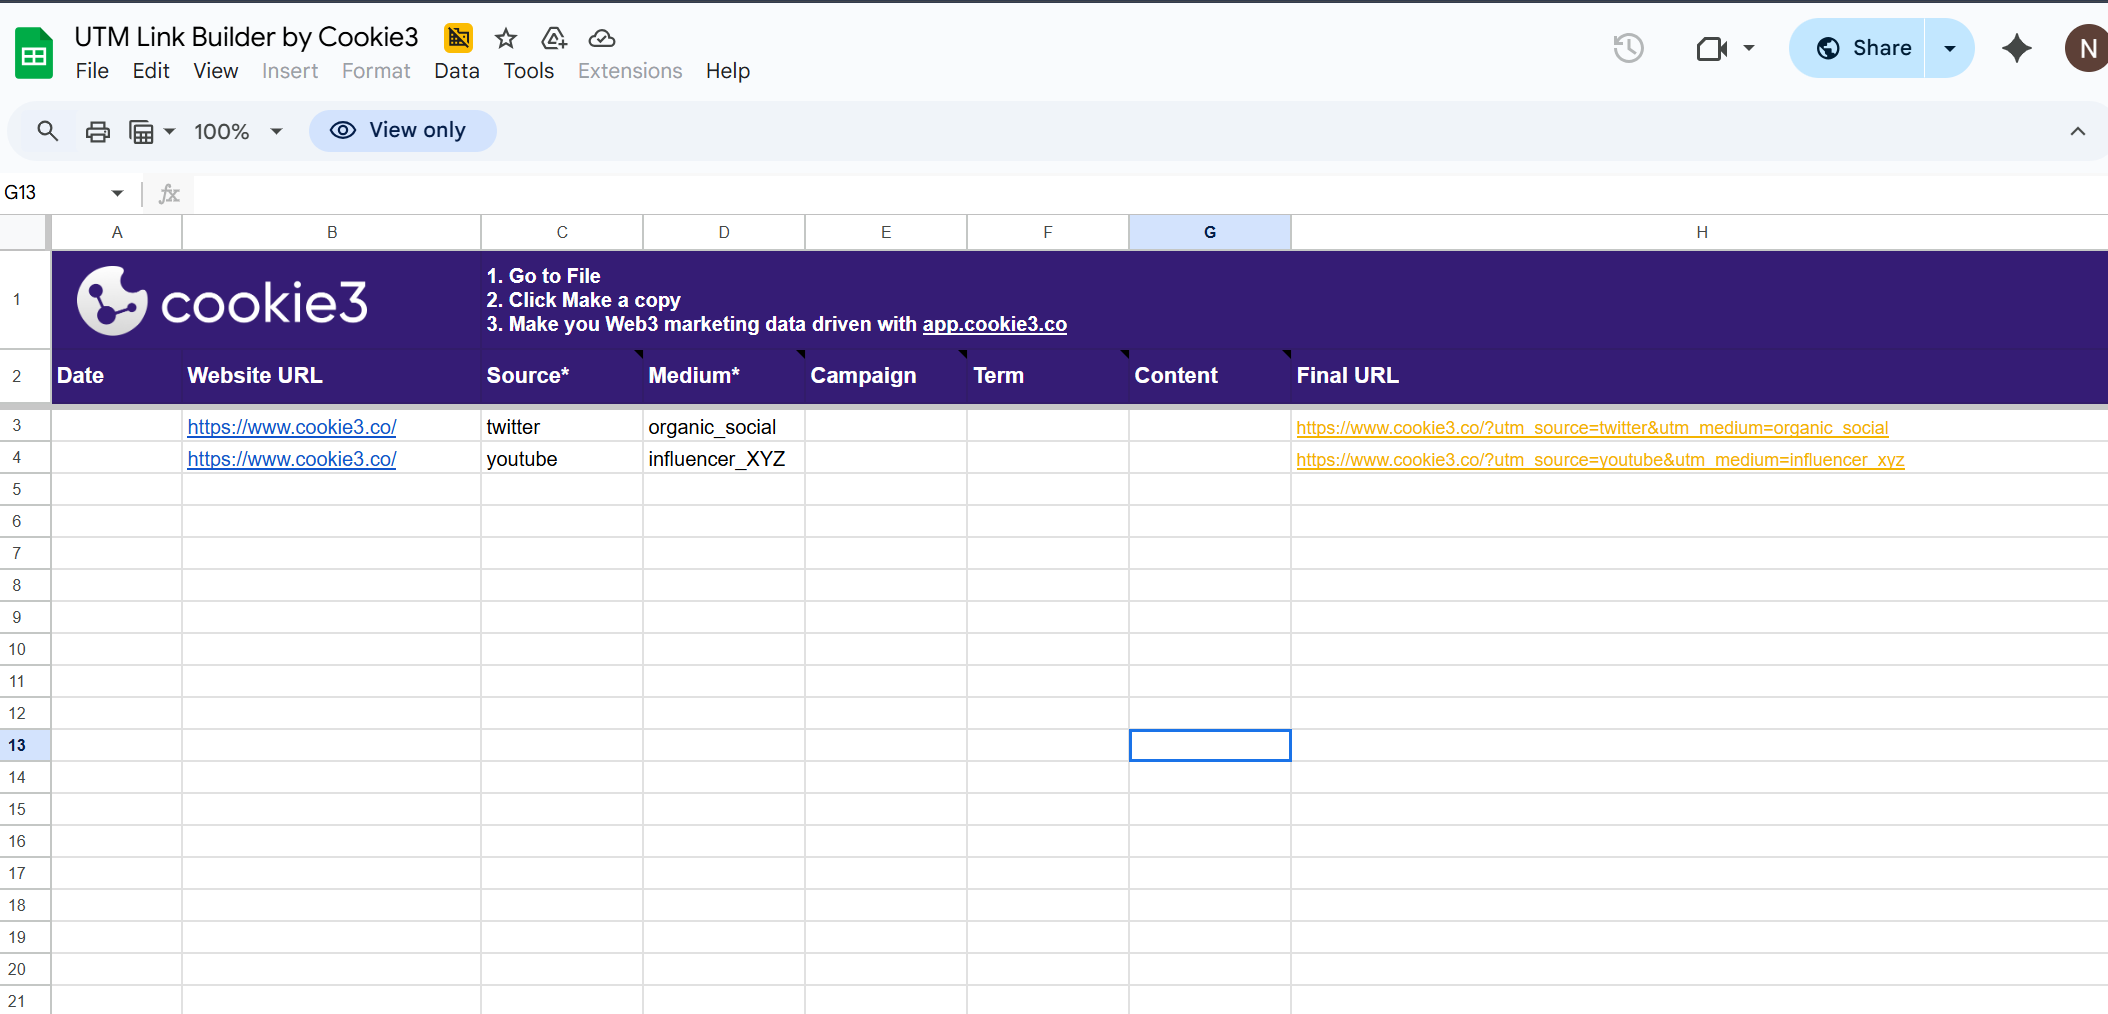2108x1014 pixels.
Task: Click the fx formula icon
Action: tap(169, 193)
